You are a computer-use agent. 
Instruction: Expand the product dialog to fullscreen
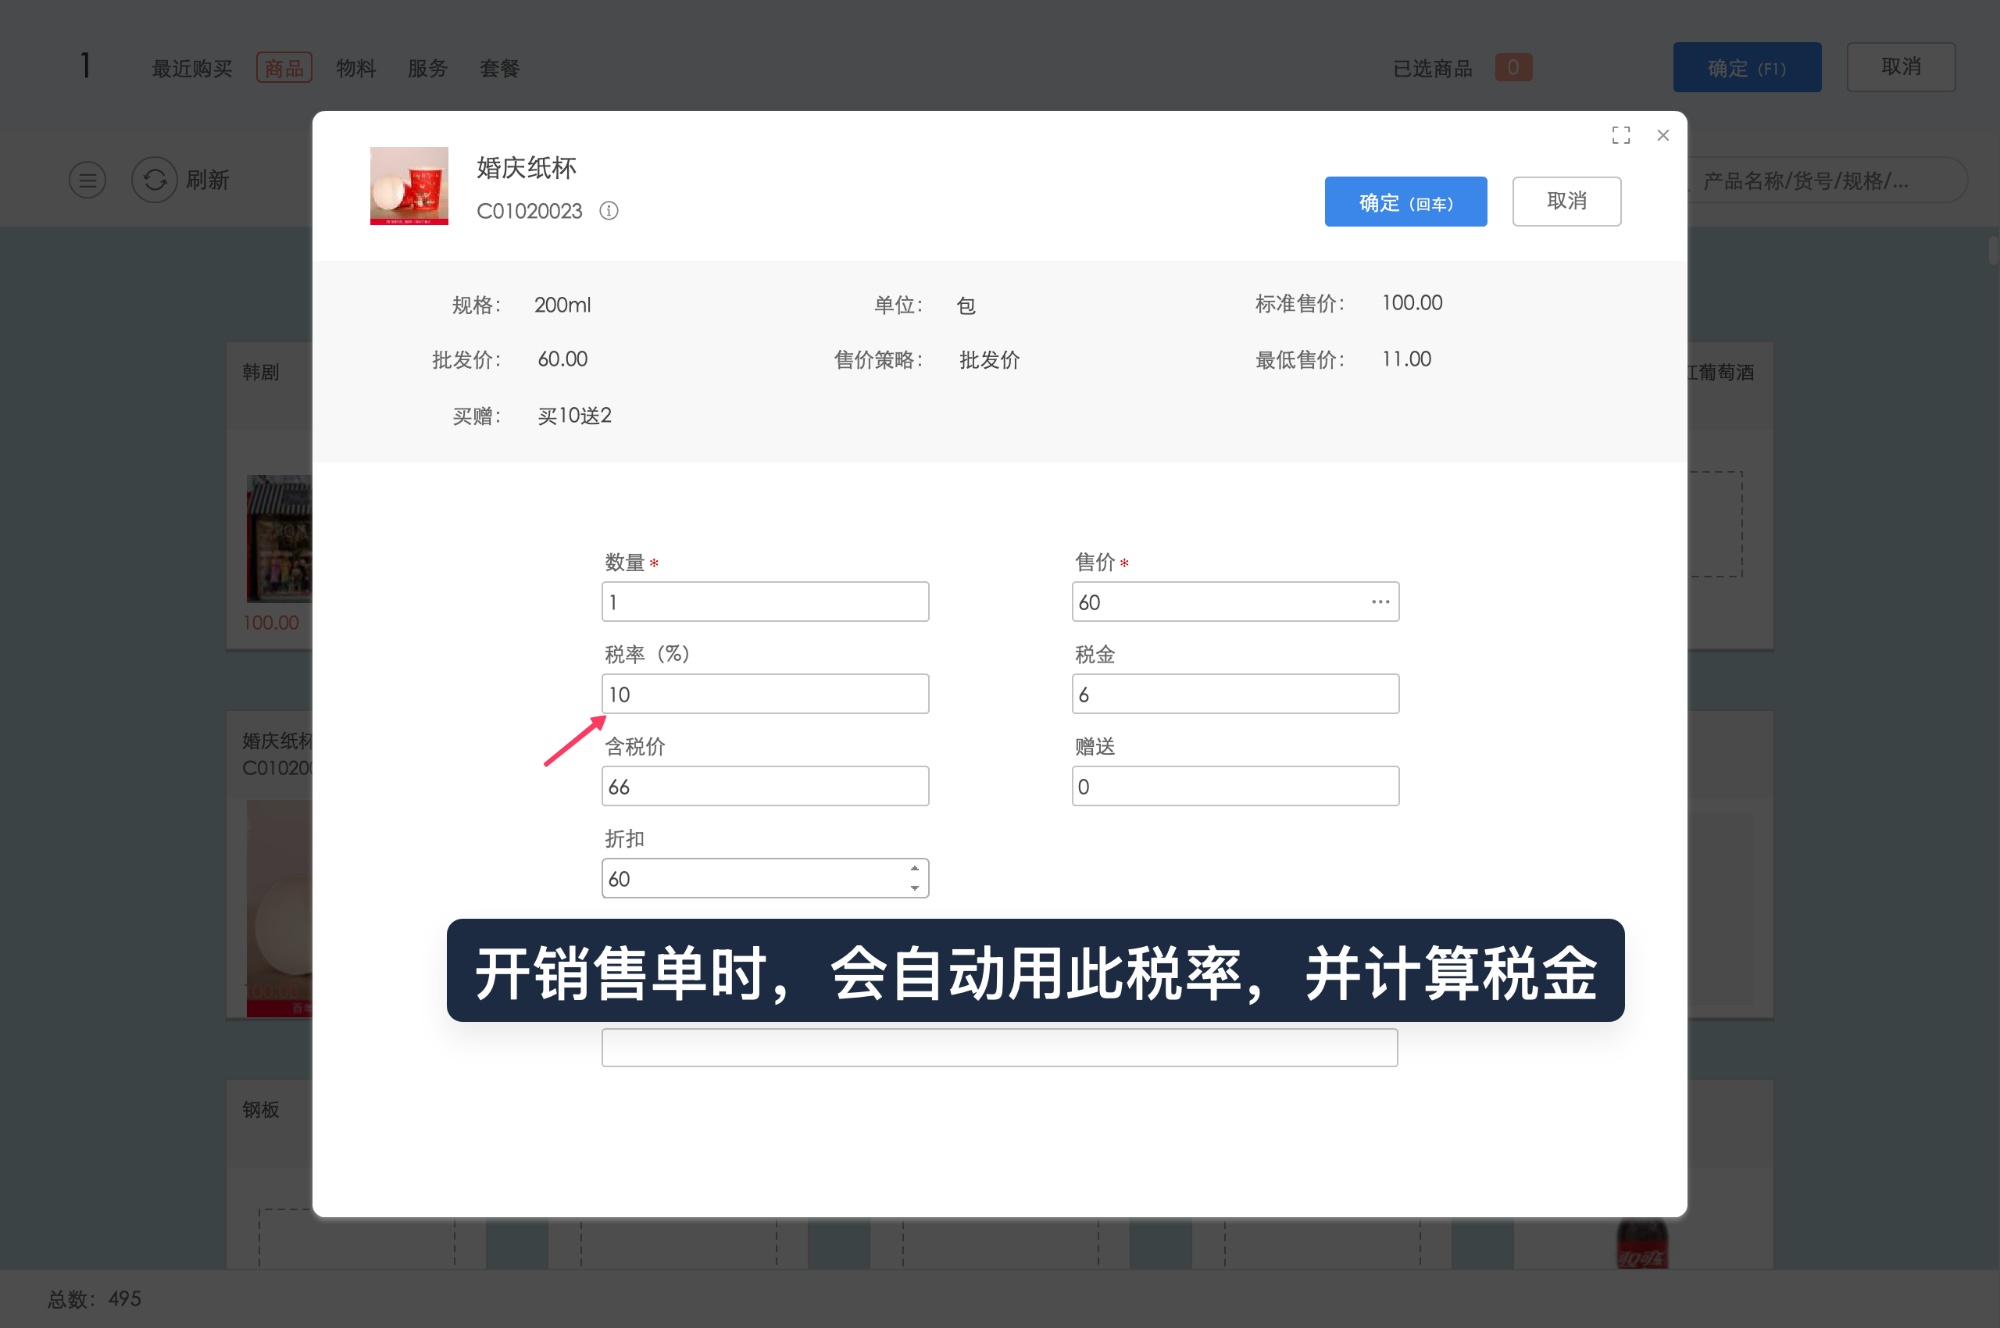[x=1621, y=135]
